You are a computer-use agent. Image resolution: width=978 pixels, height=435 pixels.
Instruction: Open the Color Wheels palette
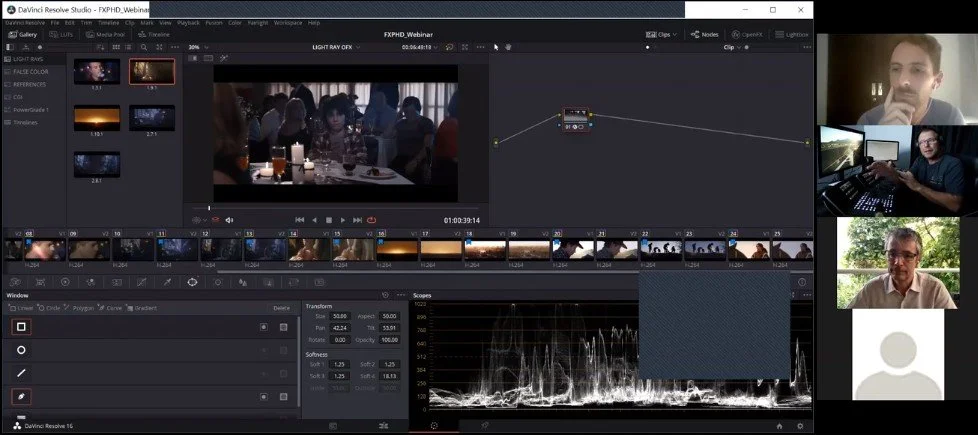[65, 282]
